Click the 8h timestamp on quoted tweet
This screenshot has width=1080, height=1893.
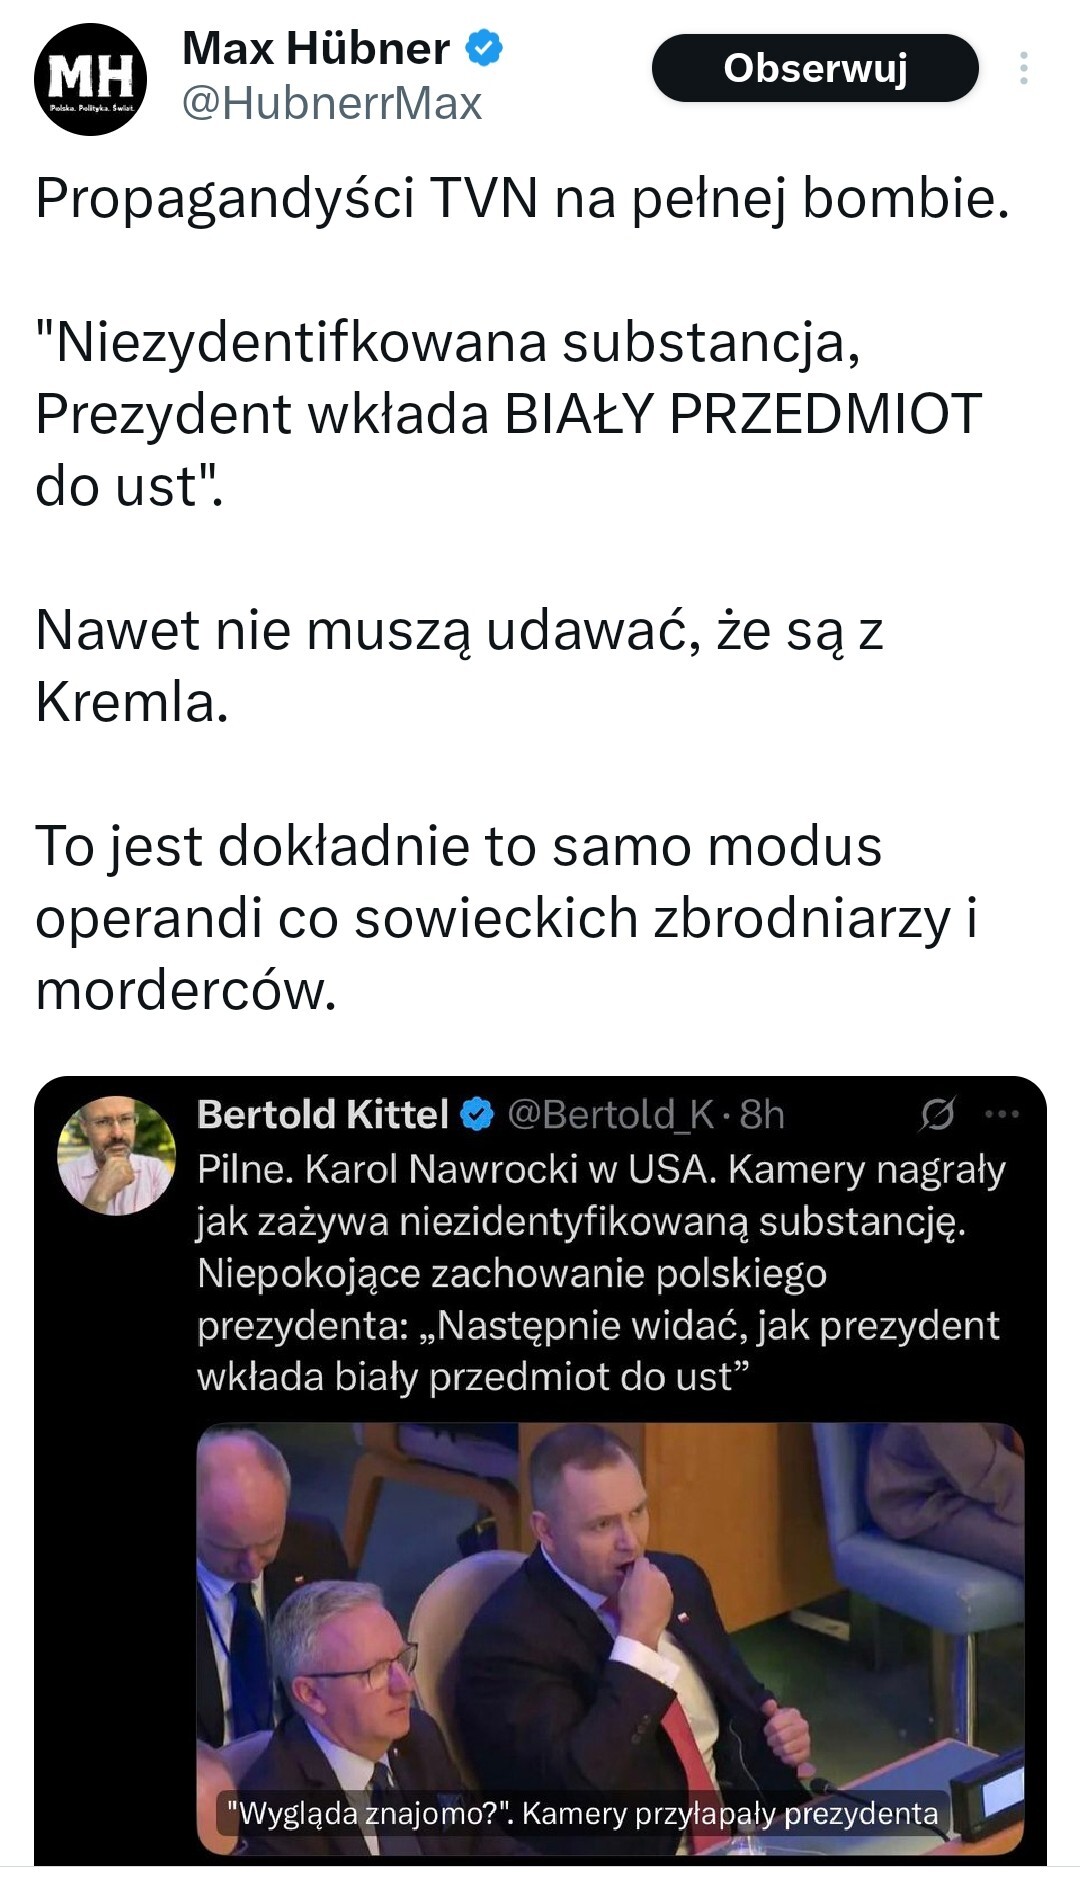click(762, 1114)
